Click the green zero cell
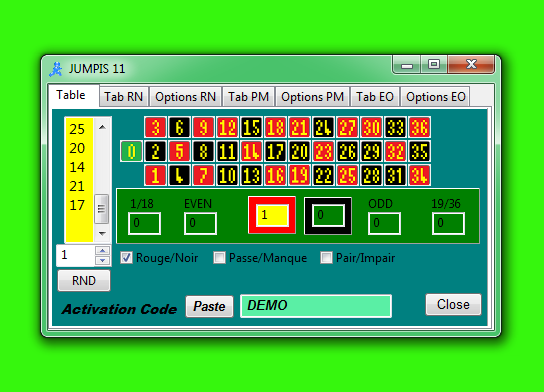Screen dimensions: 544x392 [x=131, y=151]
